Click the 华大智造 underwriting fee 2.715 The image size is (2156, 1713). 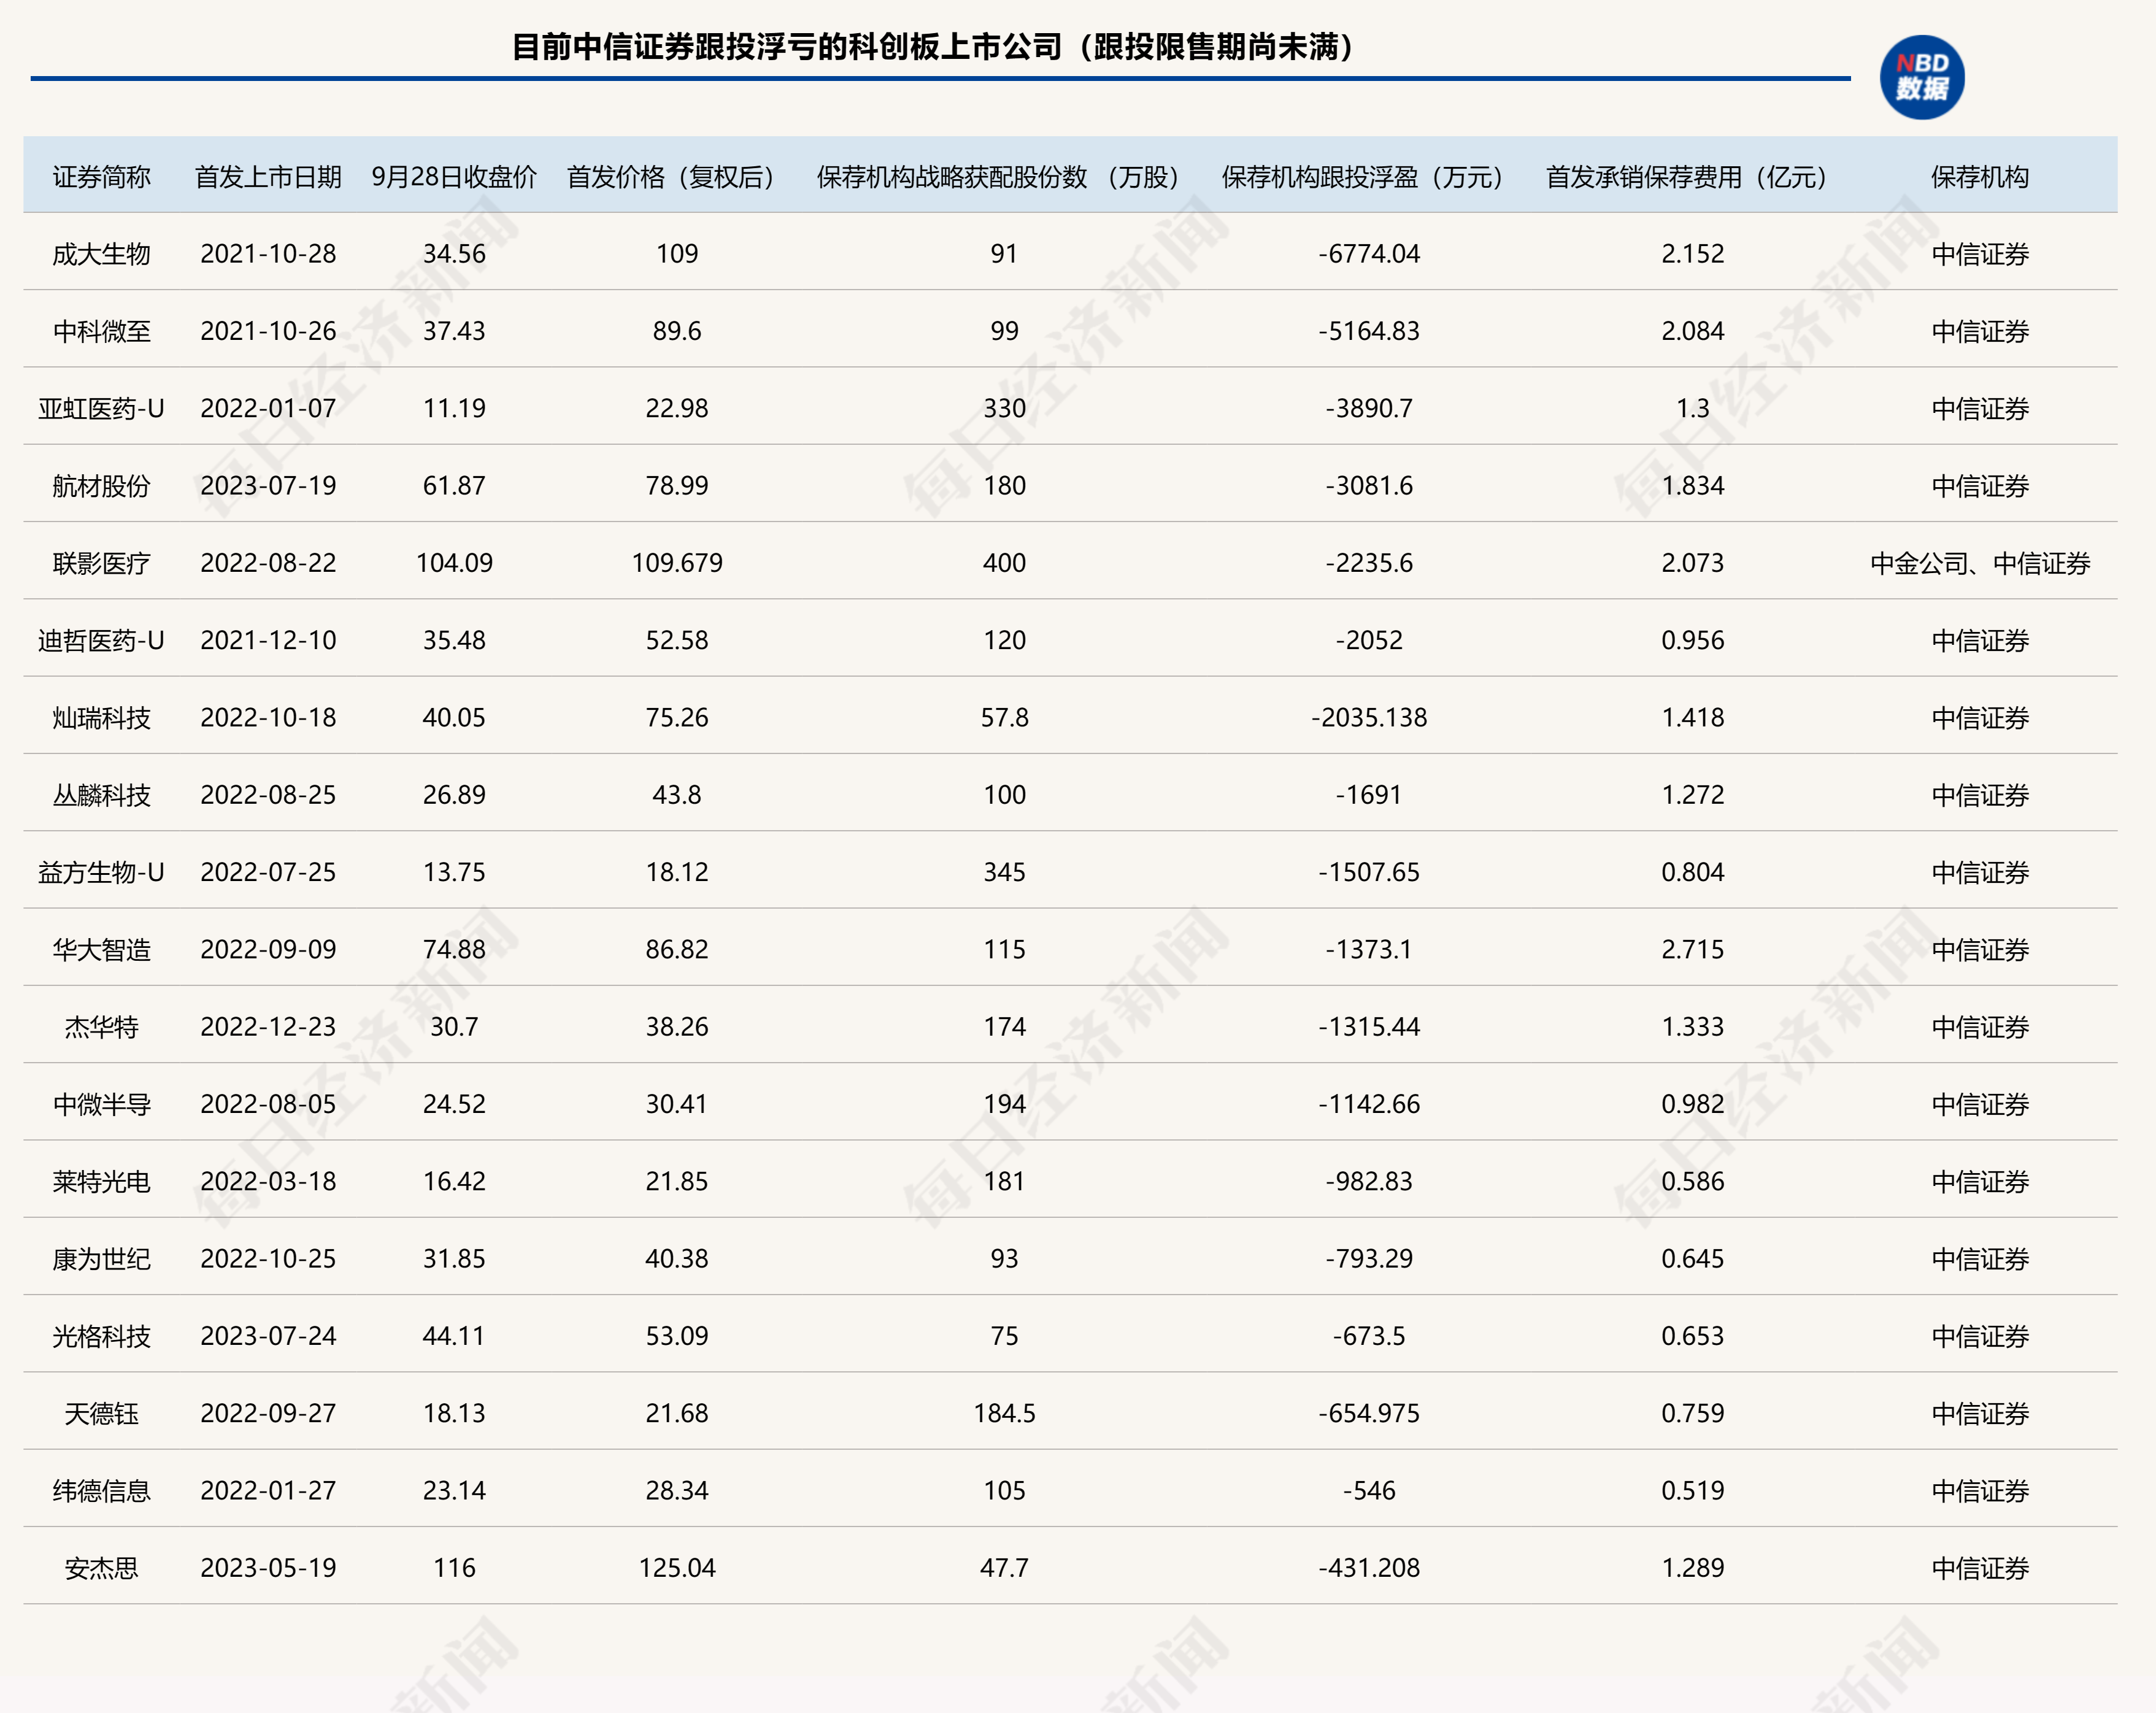(x=1692, y=949)
